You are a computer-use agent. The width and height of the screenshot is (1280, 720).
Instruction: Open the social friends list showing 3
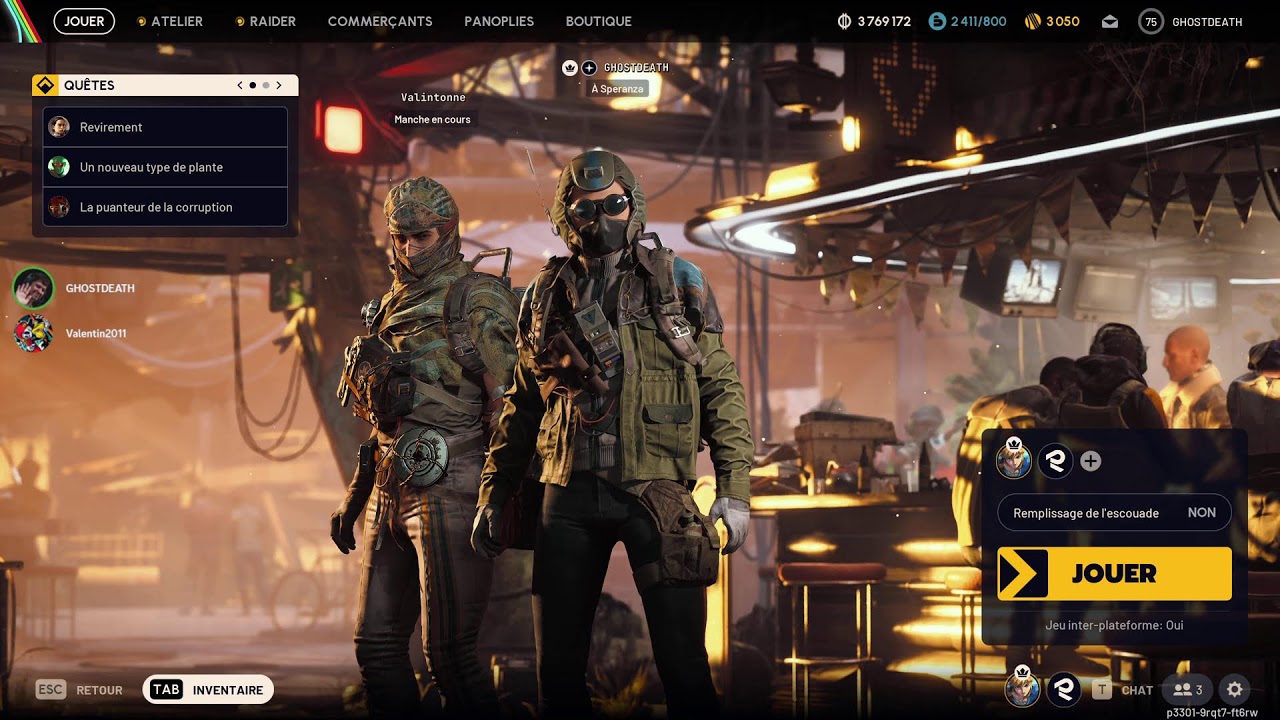[1187, 690]
